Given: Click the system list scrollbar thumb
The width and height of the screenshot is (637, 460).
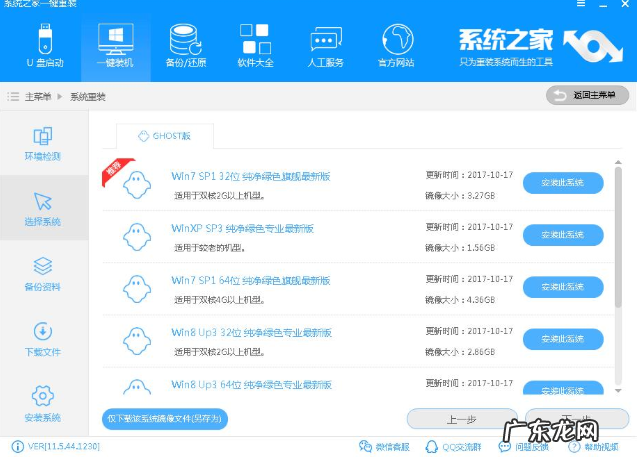Looking at the screenshot, I should pyautogui.click(x=618, y=237).
